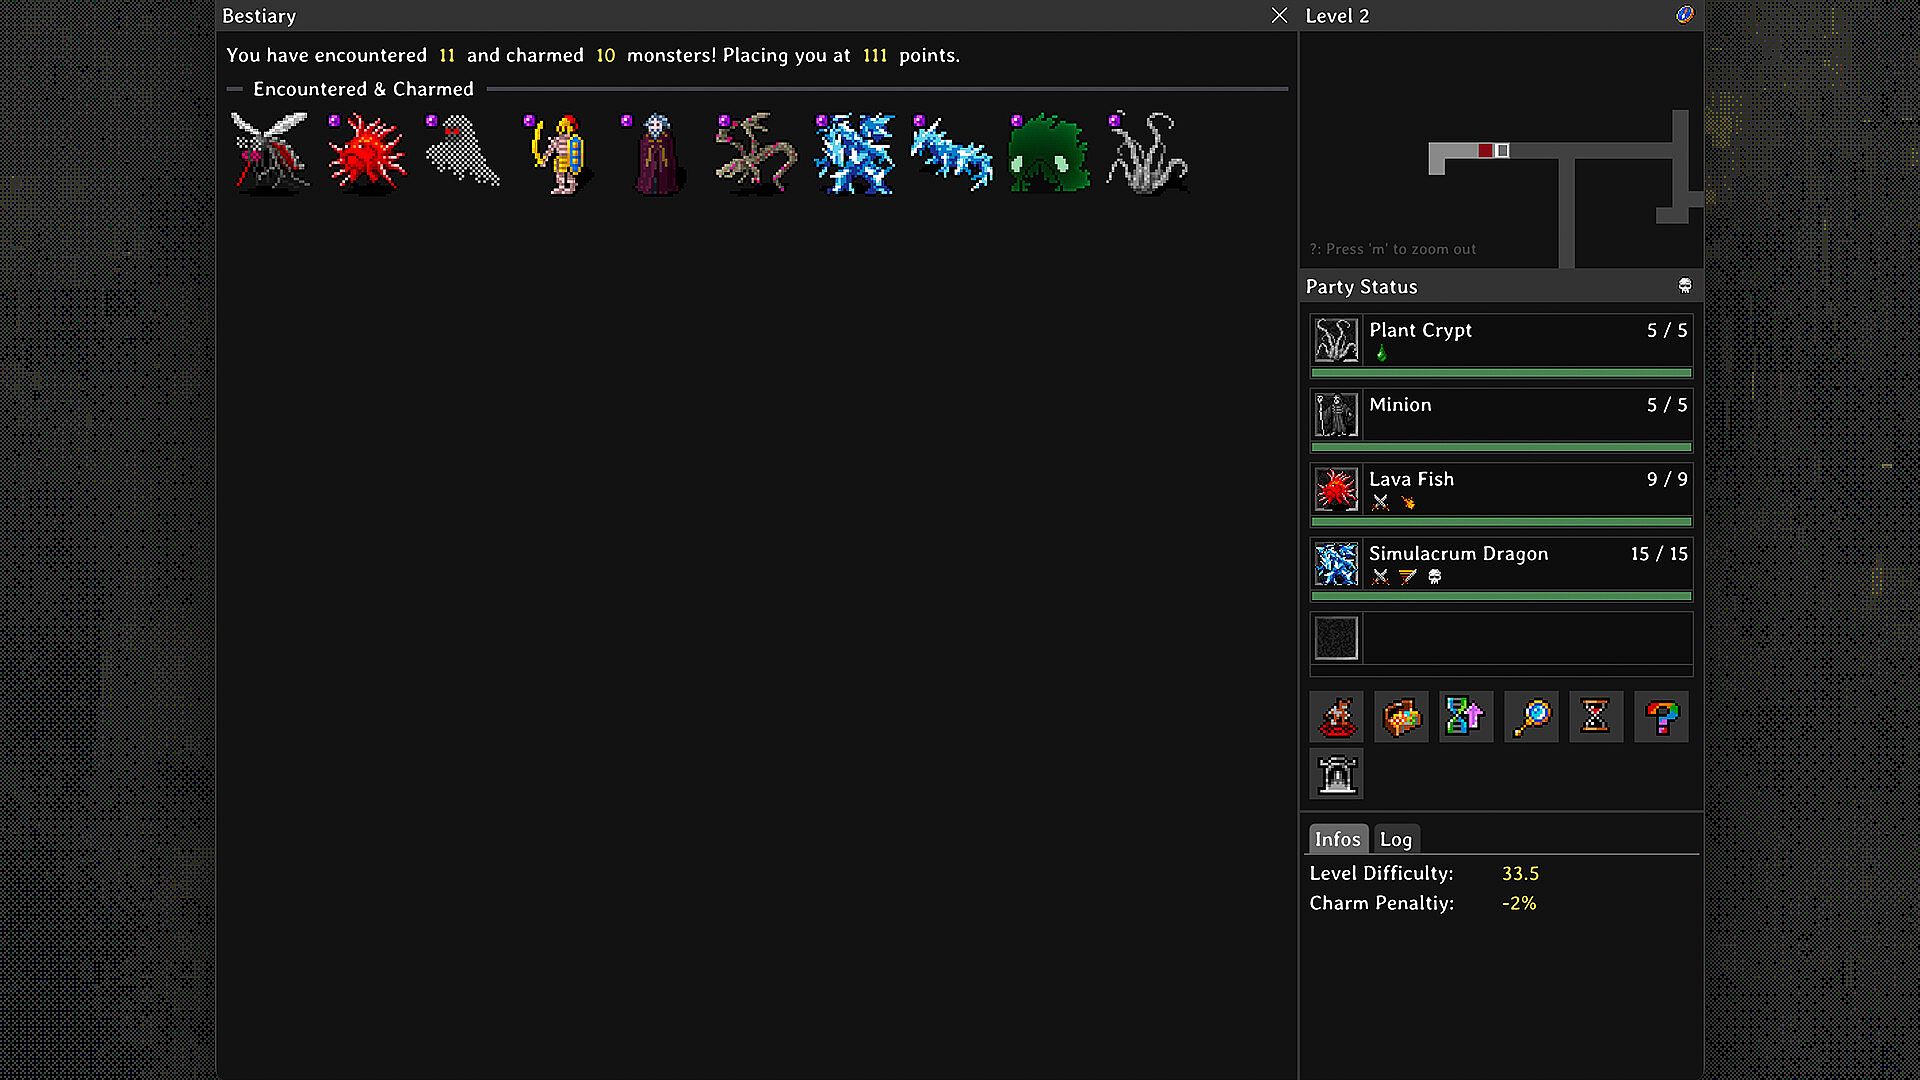Image resolution: width=1920 pixels, height=1080 pixels.
Task: Click the magnifying glass inspect icon
Action: 1531,717
